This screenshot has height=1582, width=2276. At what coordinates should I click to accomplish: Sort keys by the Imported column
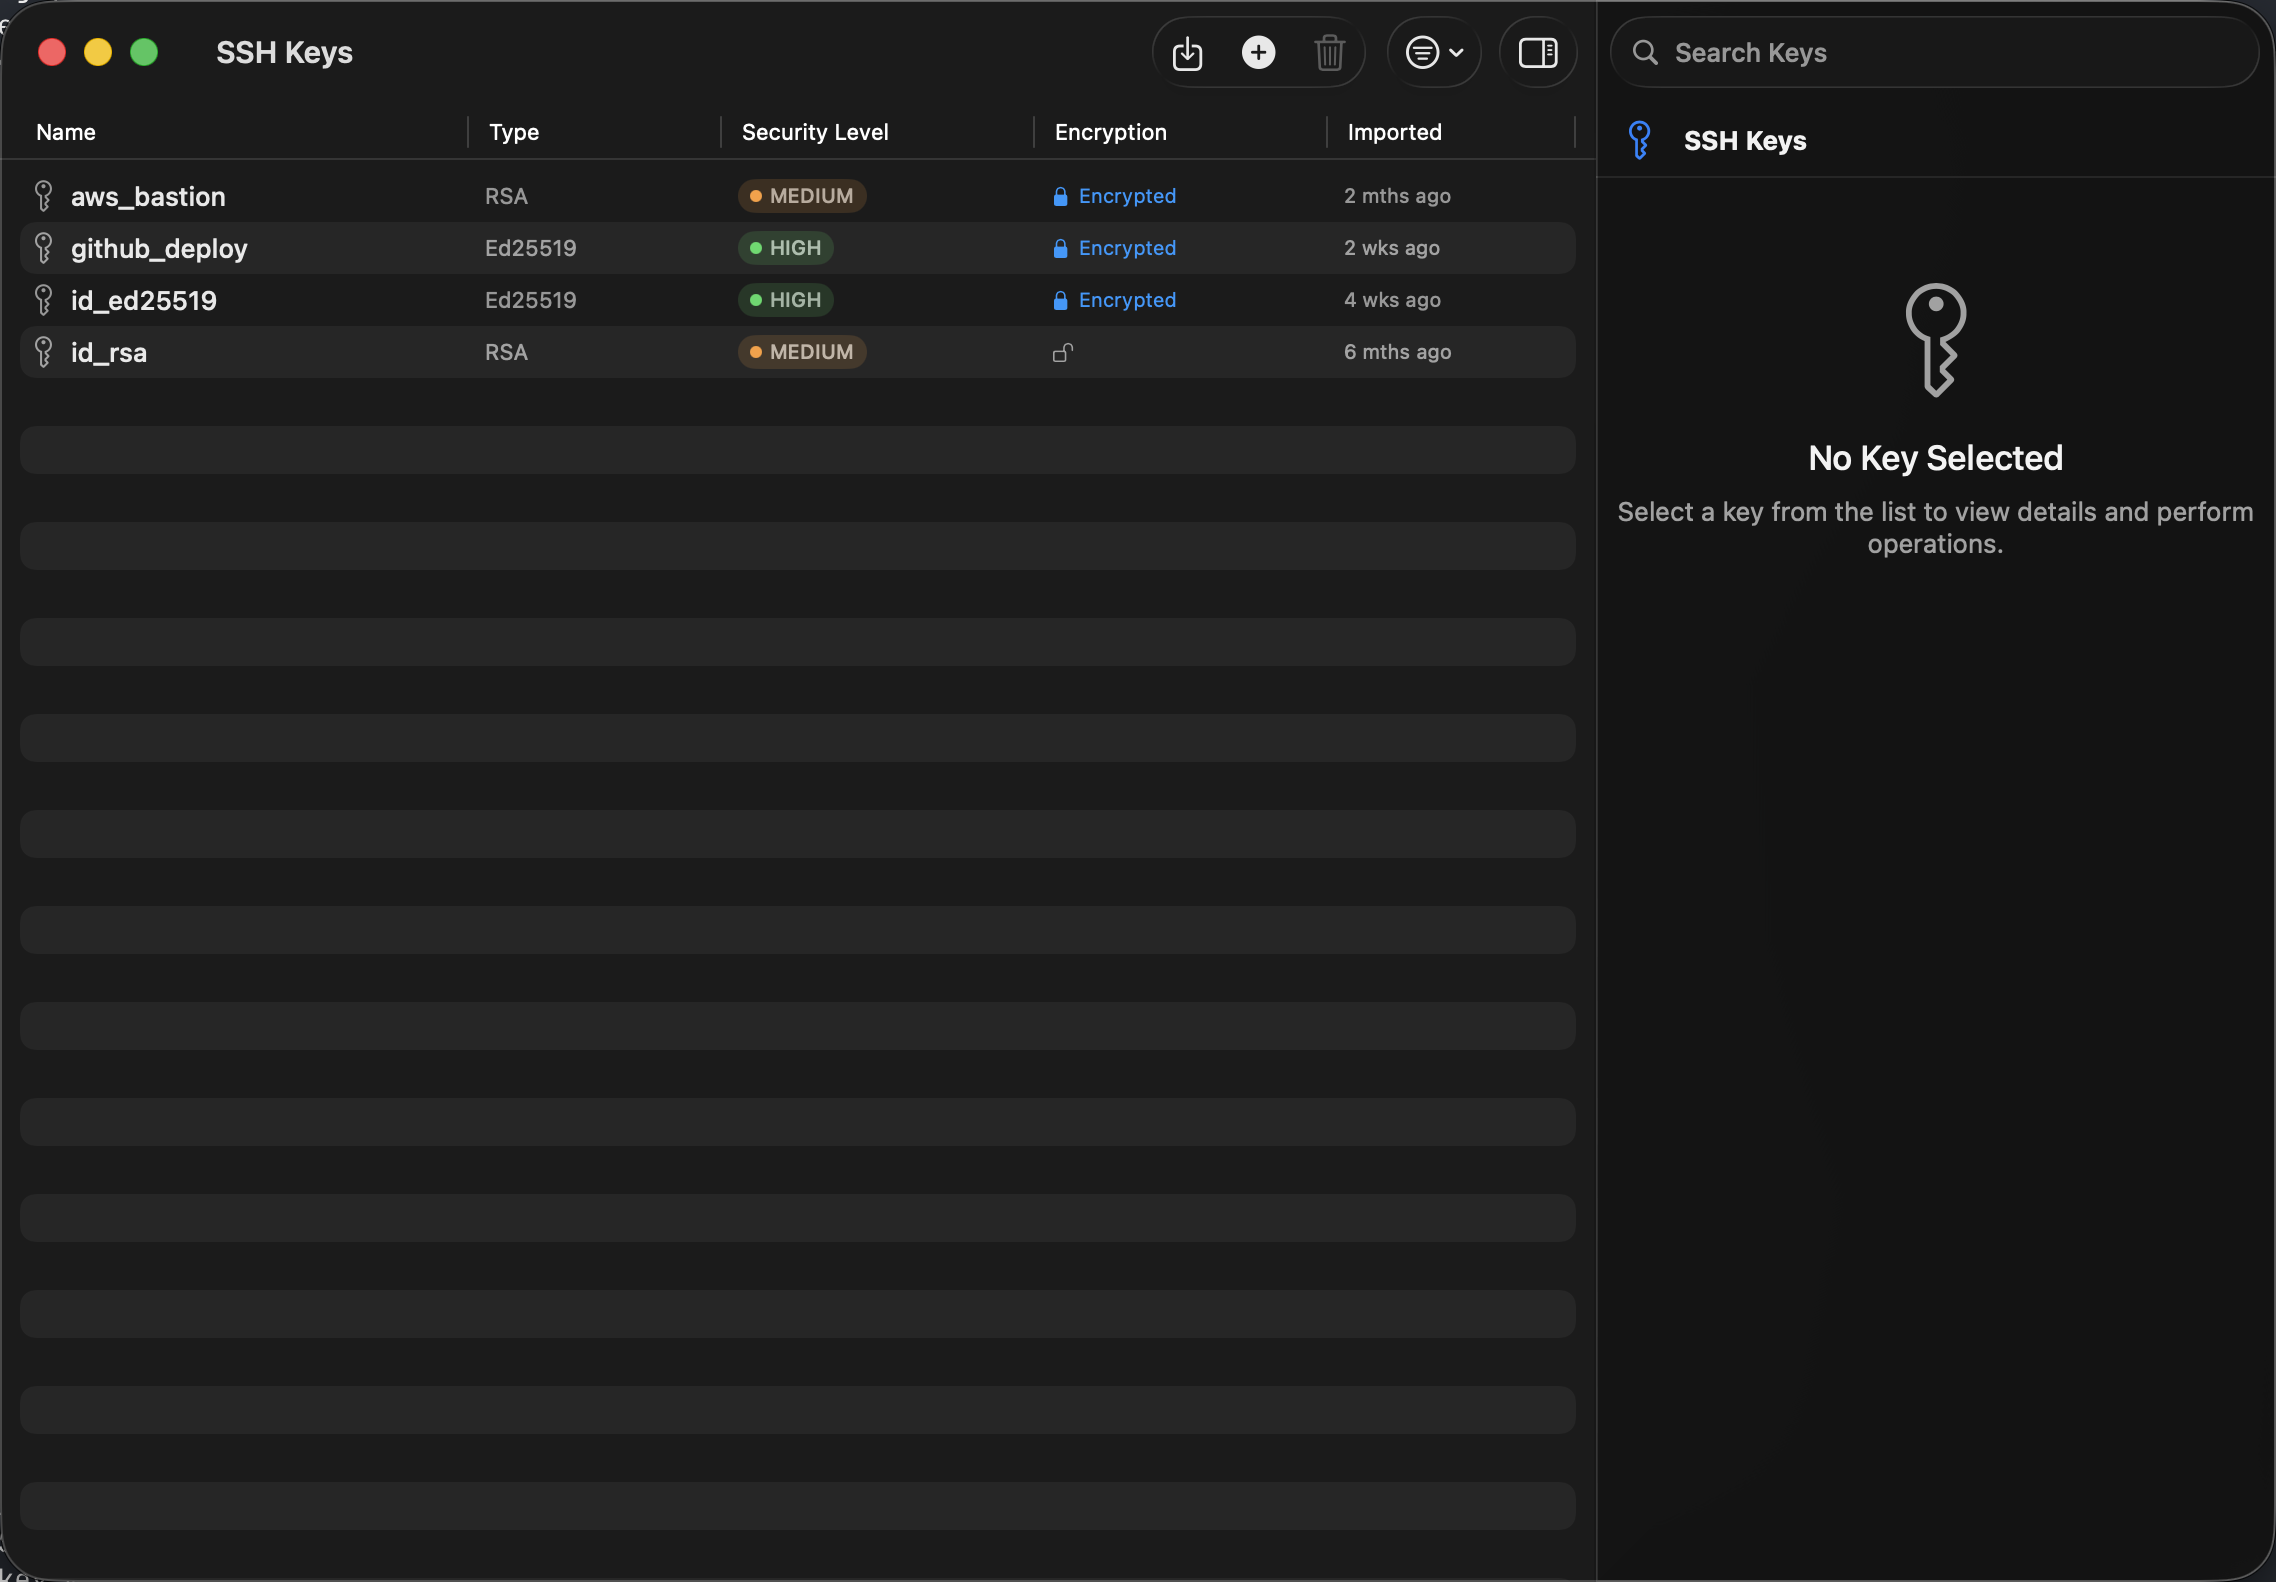[1395, 131]
